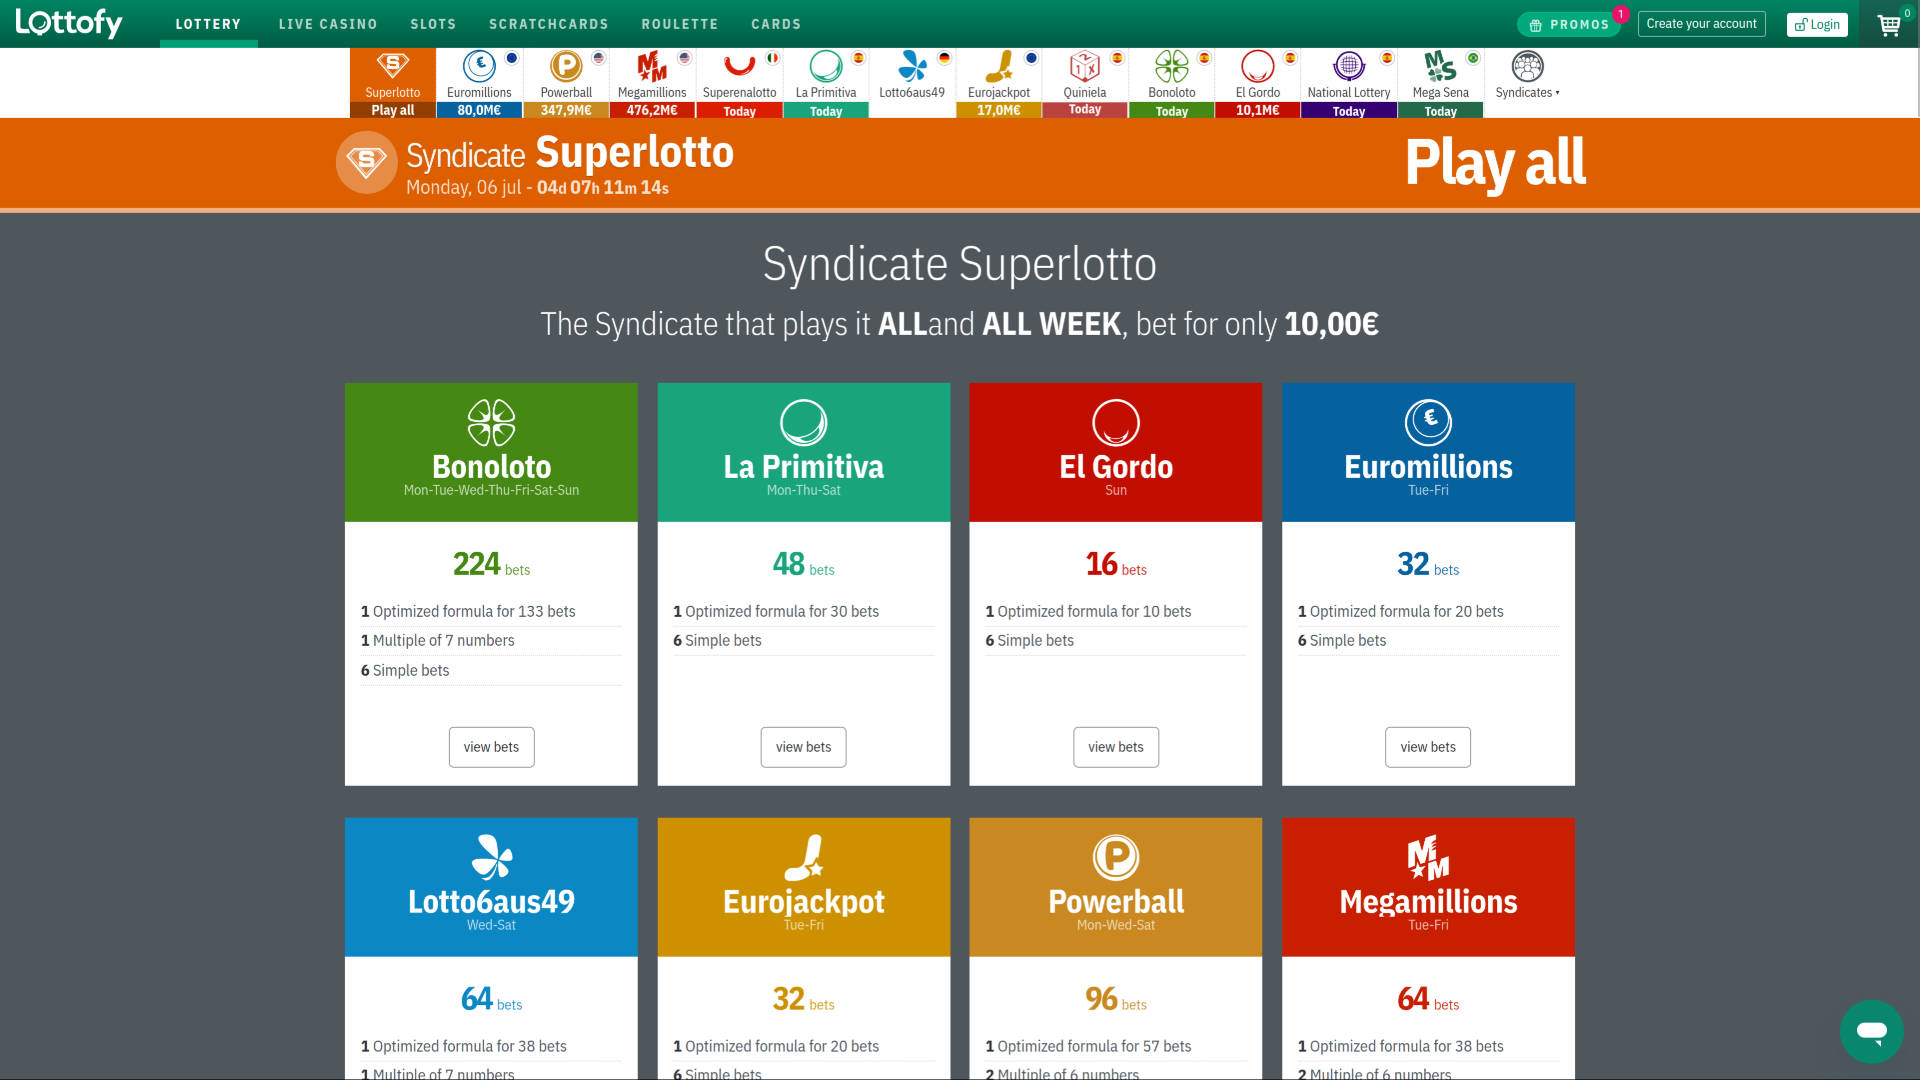Click the Lottofy logo
This screenshot has height=1080, width=1920.
(x=69, y=23)
